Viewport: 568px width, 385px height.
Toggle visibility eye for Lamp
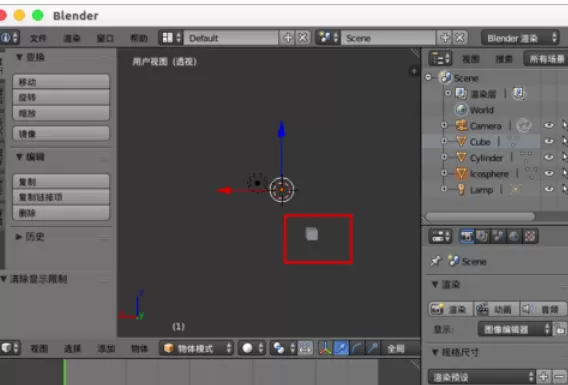coord(549,189)
